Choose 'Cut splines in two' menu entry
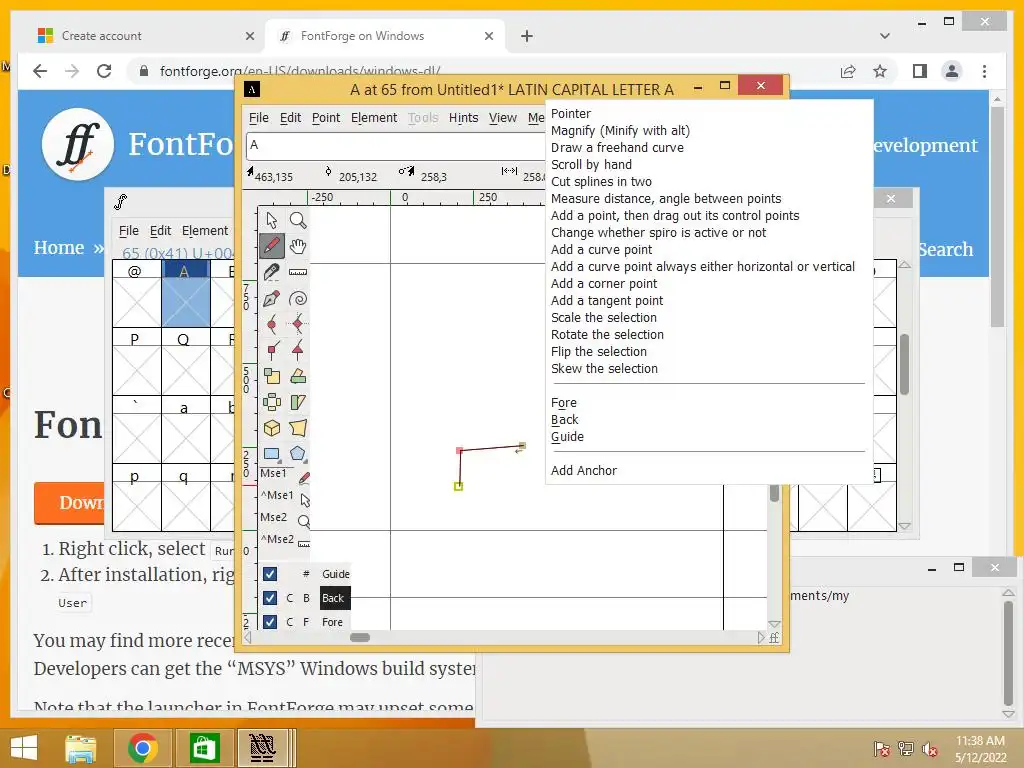Viewport: 1024px width, 768px height. [601, 182]
